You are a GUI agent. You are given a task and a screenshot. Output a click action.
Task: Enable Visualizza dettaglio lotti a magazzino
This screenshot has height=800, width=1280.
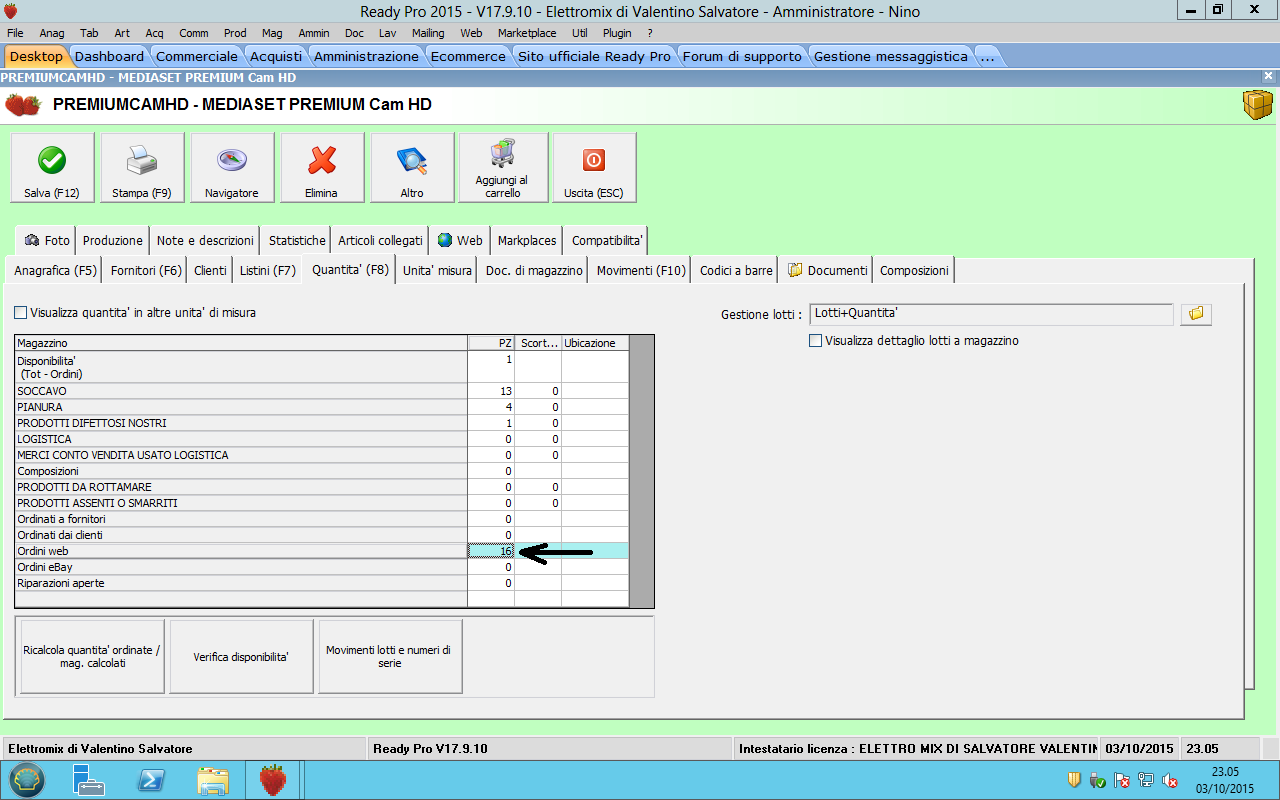(x=816, y=341)
